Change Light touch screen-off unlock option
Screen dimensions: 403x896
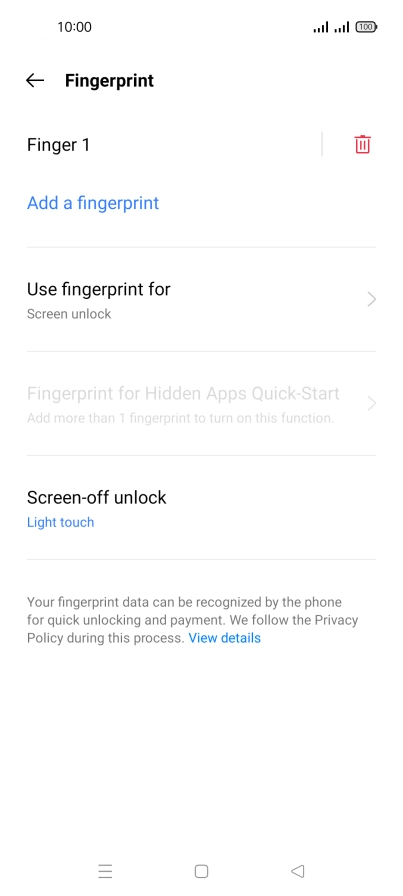[x=61, y=522]
